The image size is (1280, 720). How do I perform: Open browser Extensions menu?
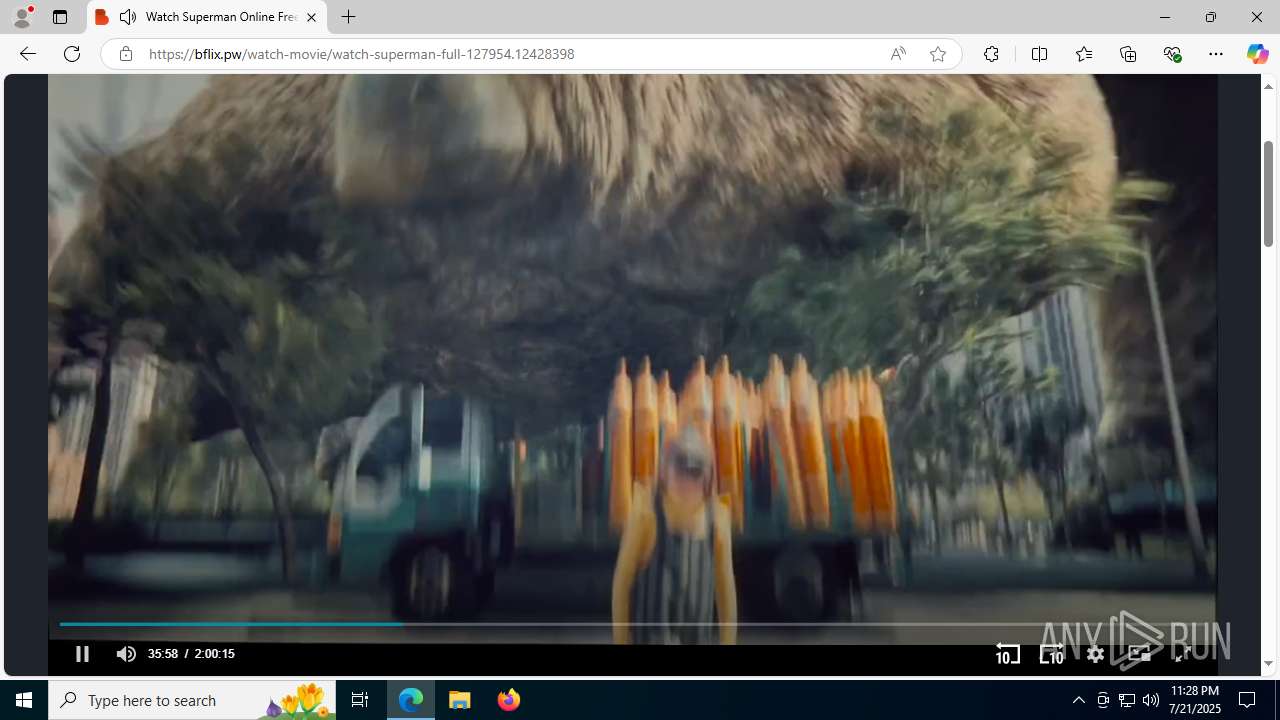tap(991, 54)
